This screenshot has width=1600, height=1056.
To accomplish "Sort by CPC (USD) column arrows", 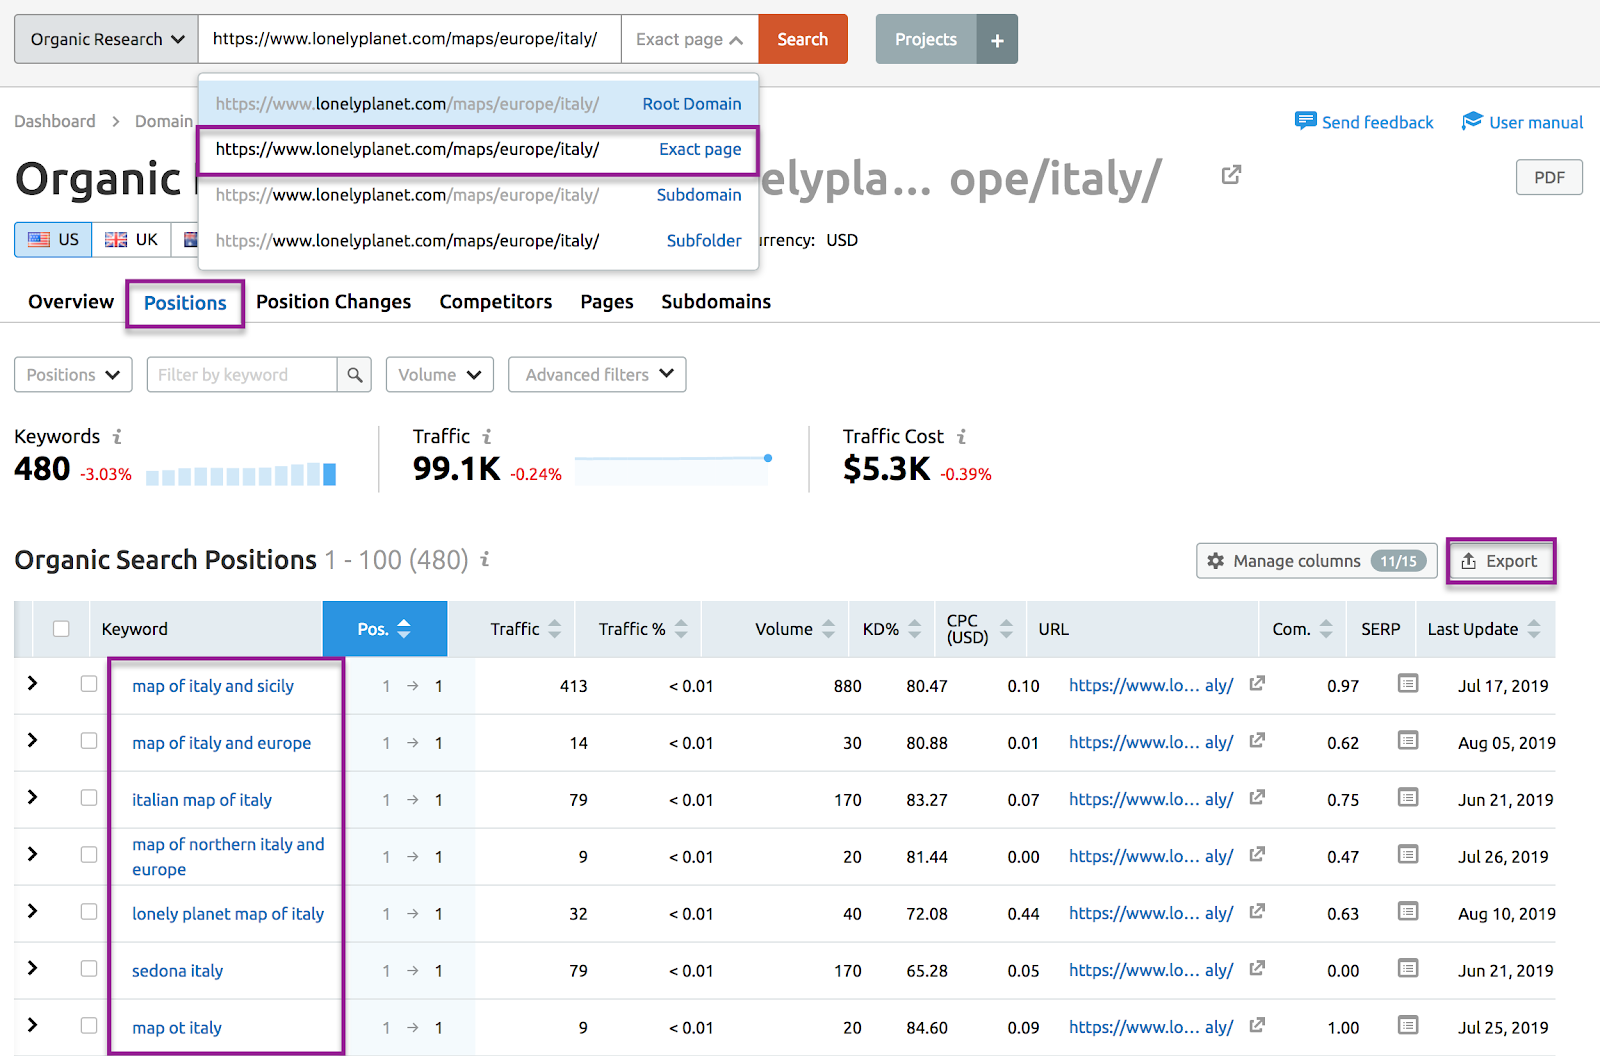I will pos(1006,629).
